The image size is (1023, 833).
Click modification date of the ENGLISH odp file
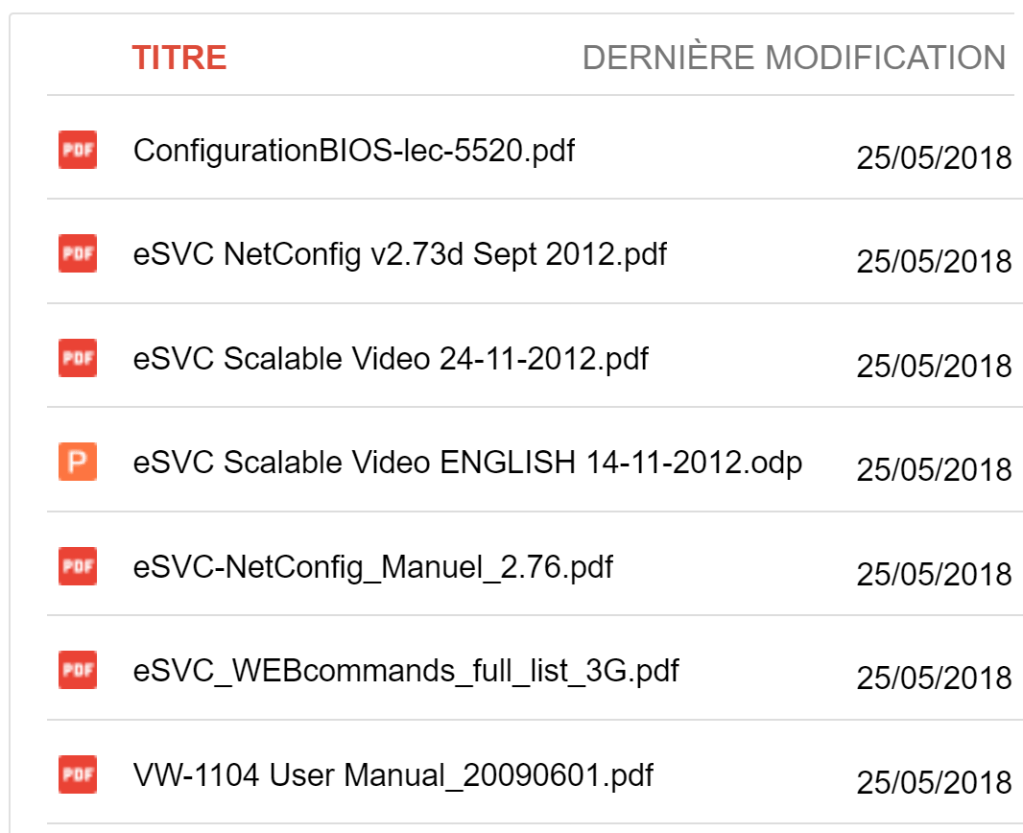pos(934,470)
